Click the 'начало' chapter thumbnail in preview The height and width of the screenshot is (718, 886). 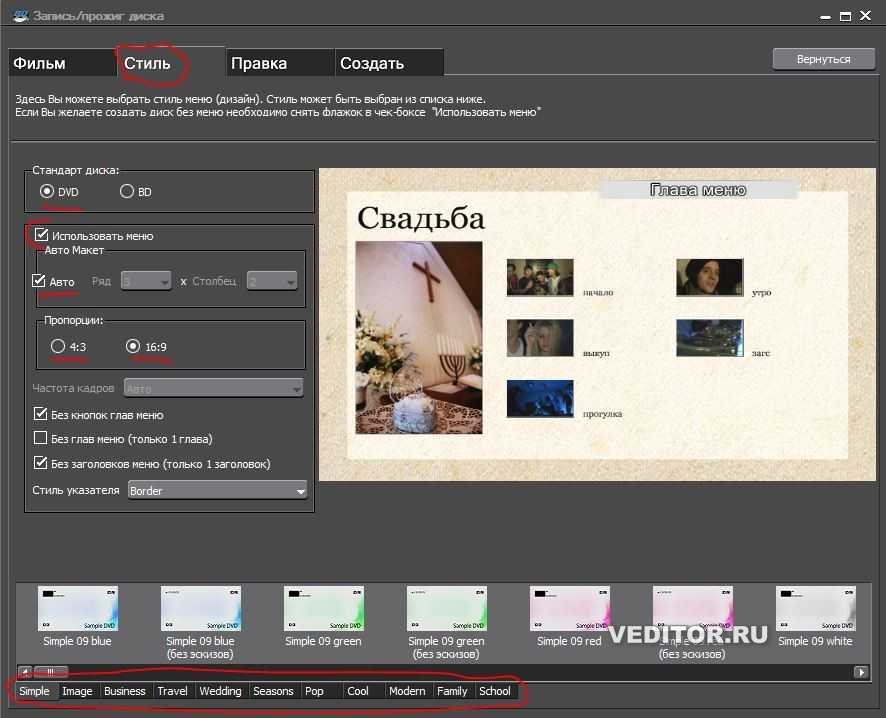(540, 278)
